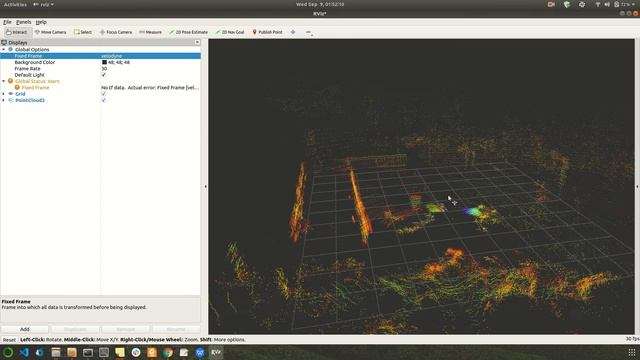Collapse the Global Status: Warn node
640x360 pixels.
tap(4, 81)
